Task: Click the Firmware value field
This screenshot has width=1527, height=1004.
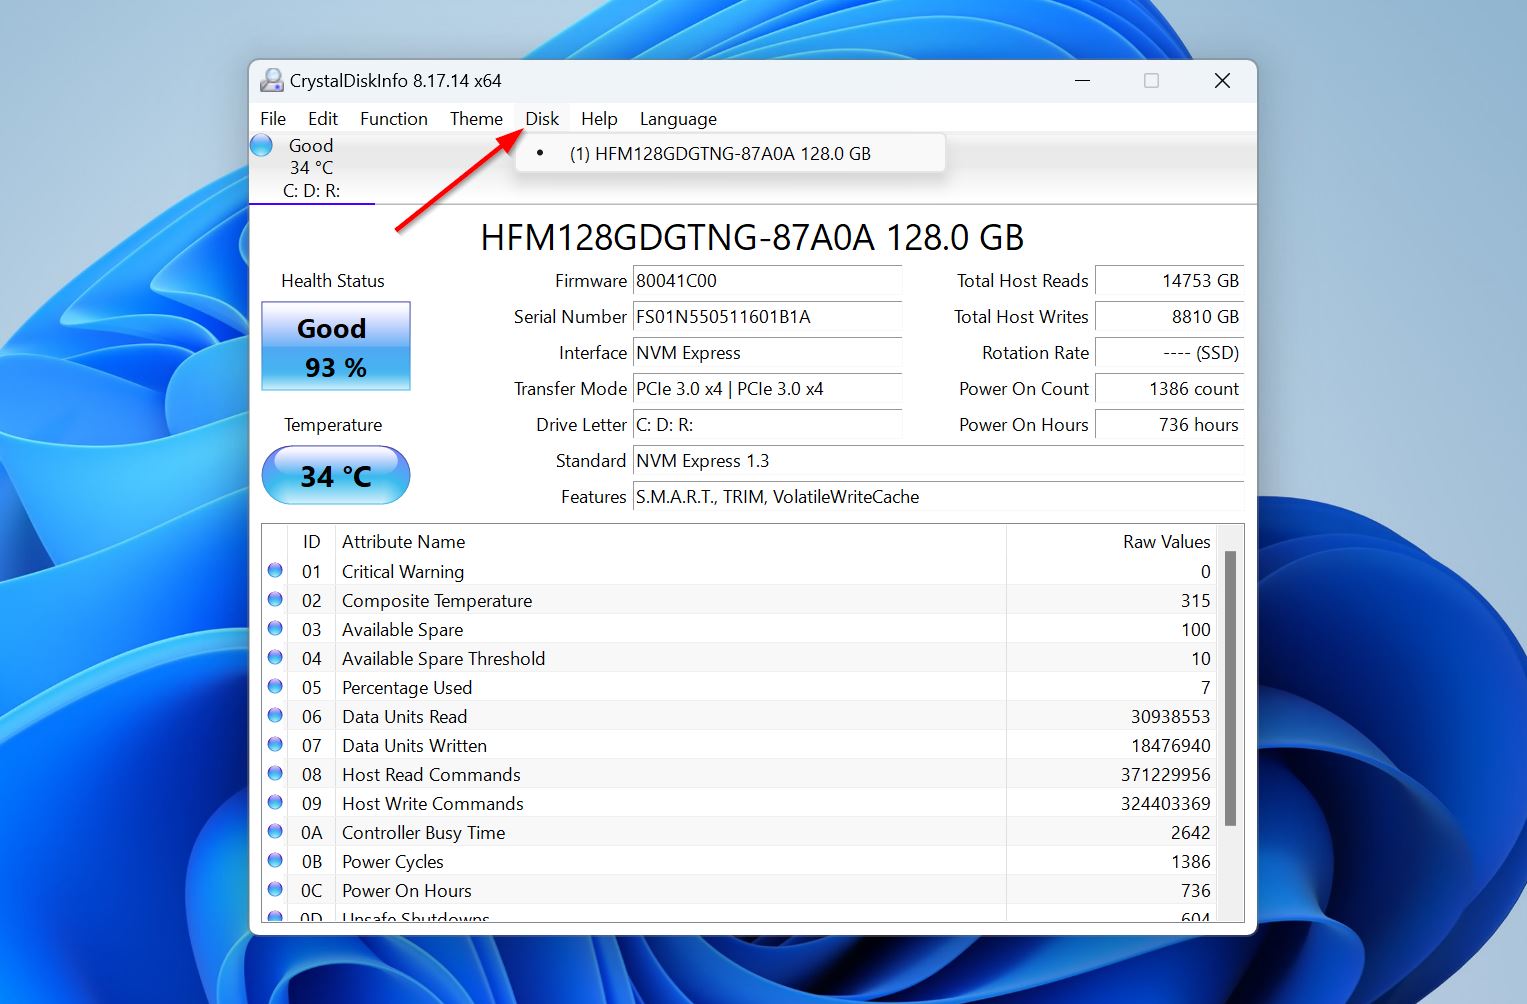Action: tap(766, 281)
